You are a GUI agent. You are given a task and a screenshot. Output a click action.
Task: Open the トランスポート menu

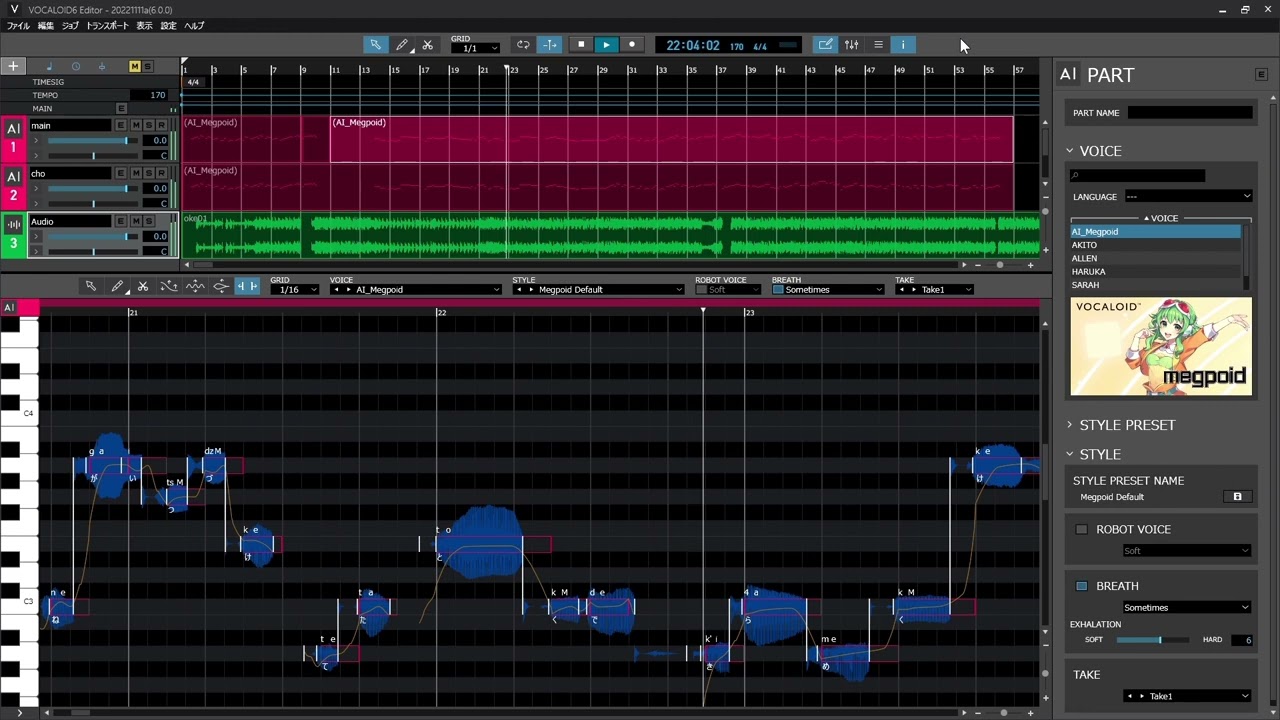(x=107, y=26)
